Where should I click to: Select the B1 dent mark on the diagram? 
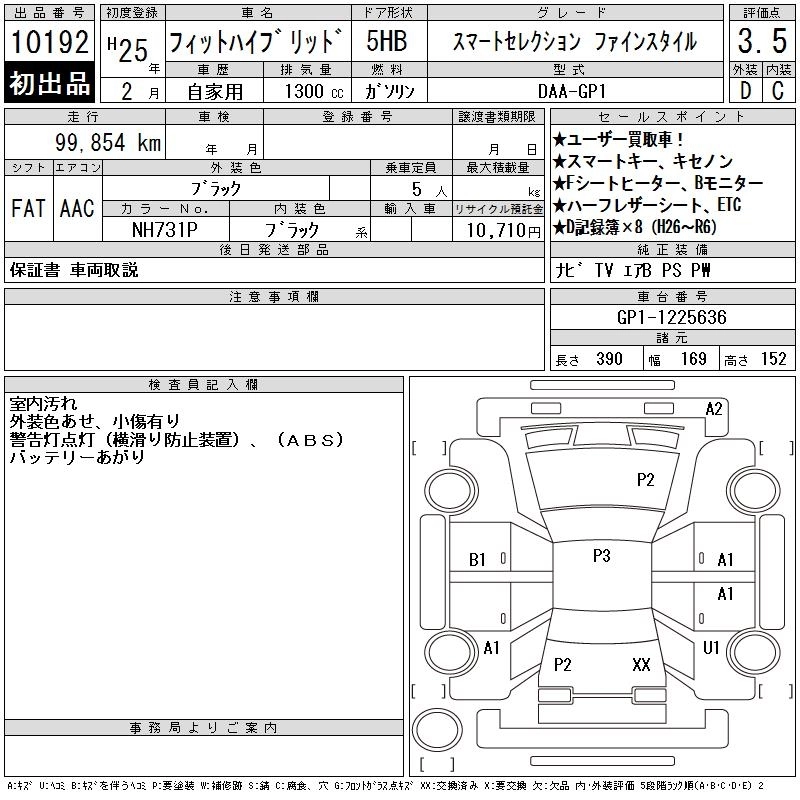tap(478, 560)
